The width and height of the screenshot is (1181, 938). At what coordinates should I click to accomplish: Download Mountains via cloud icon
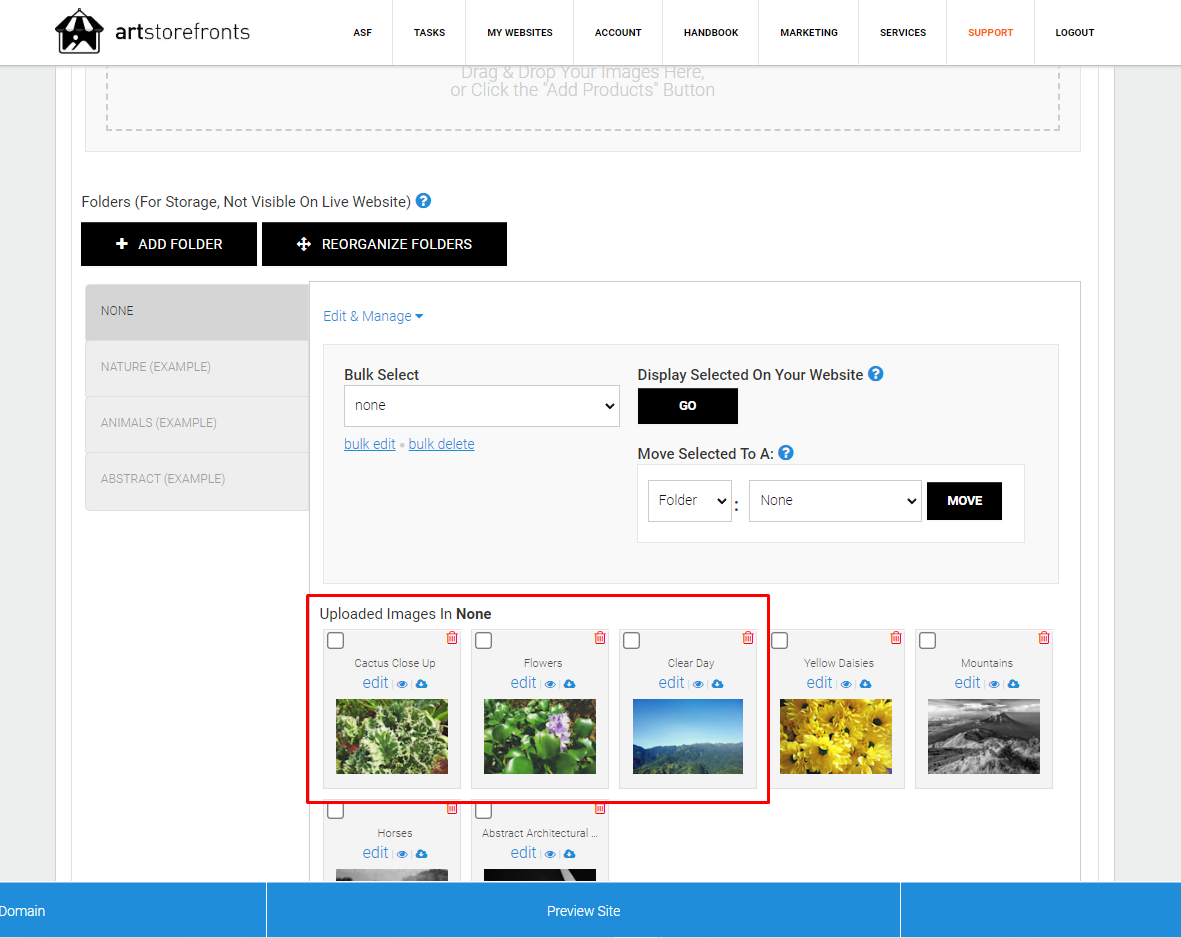1014,684
